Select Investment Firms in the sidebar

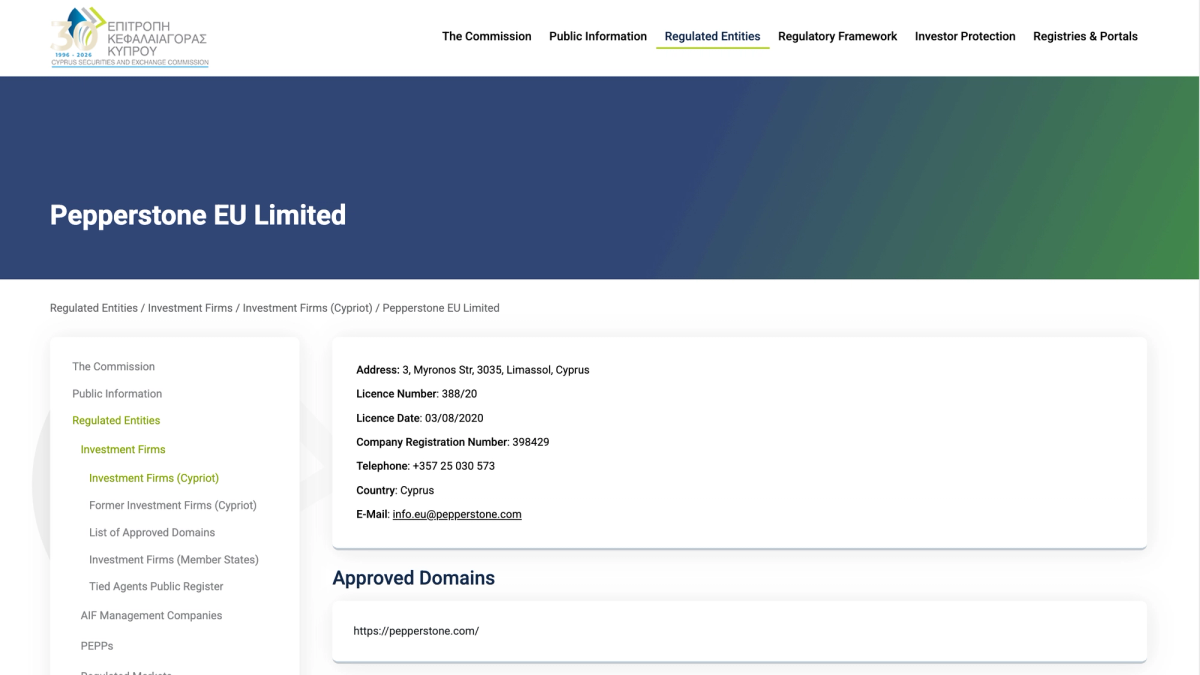123,450
